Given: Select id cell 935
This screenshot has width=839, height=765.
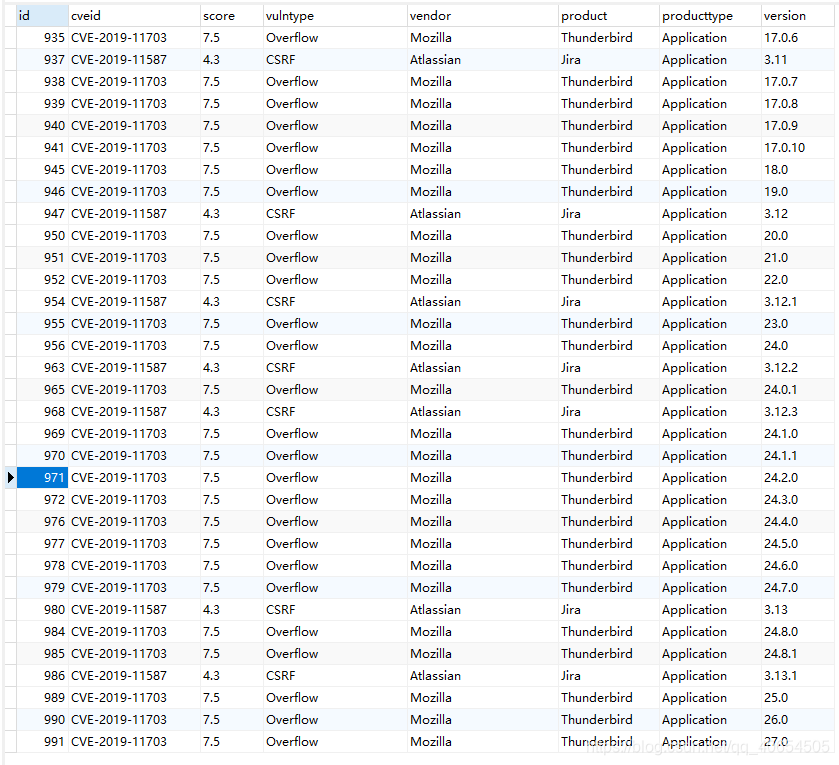Looking at the screenshot, I should [x=42, y=37].
